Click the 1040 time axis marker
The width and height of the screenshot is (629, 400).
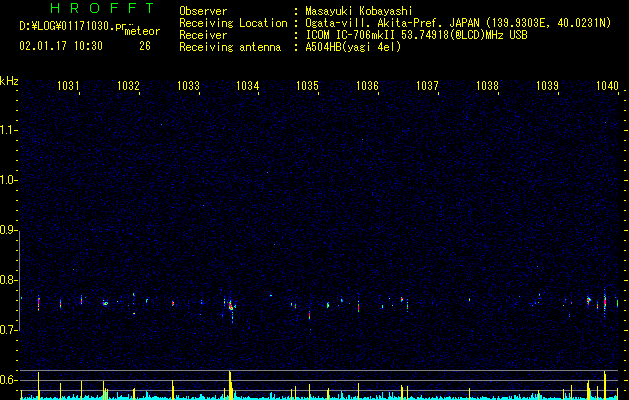click(607, 85)
